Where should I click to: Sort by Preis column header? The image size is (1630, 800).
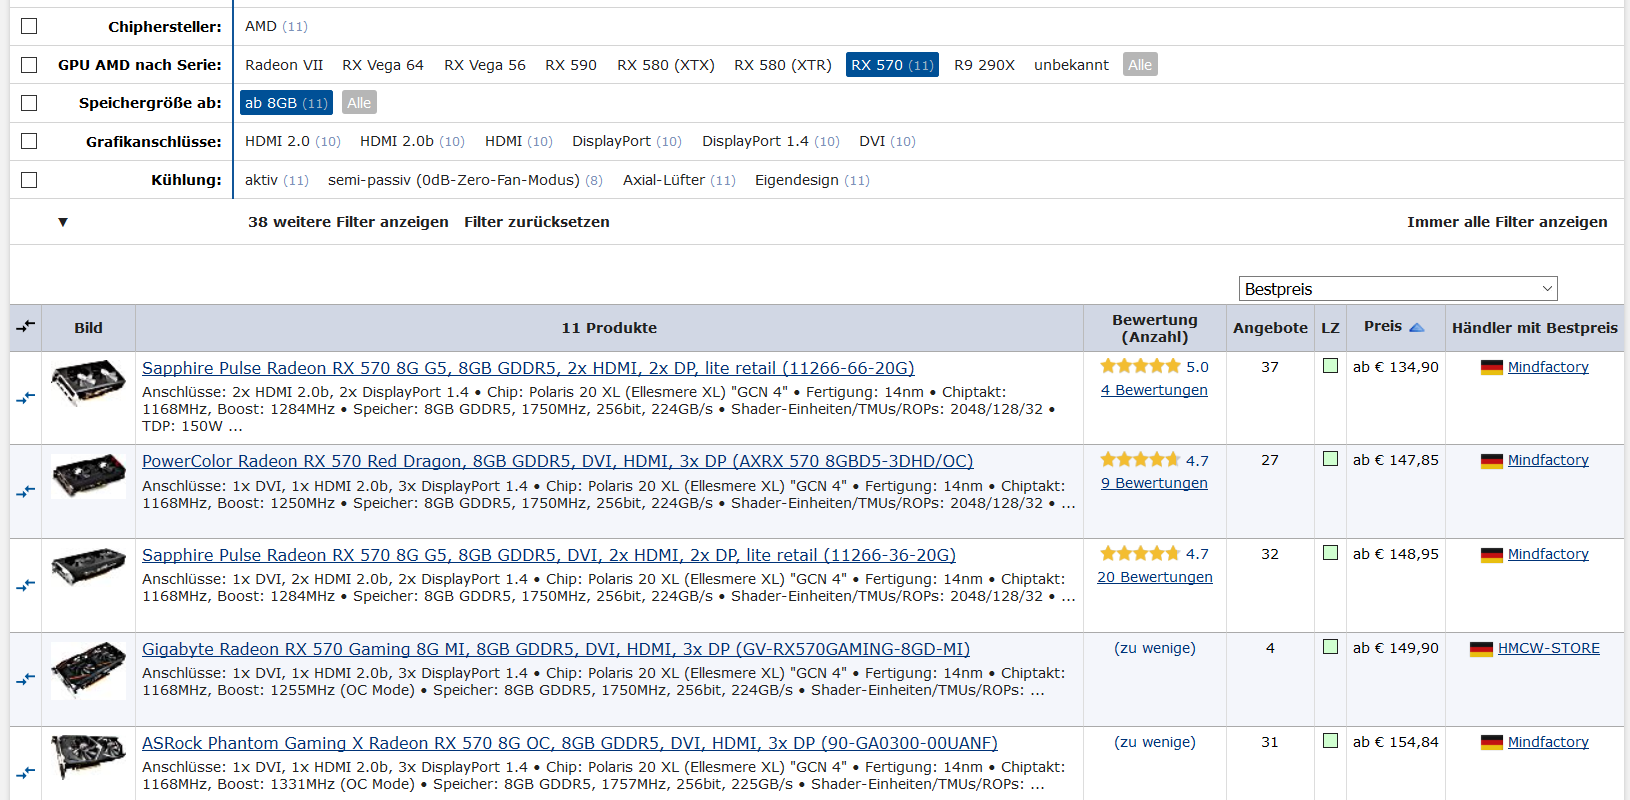tap(1383, 326)
